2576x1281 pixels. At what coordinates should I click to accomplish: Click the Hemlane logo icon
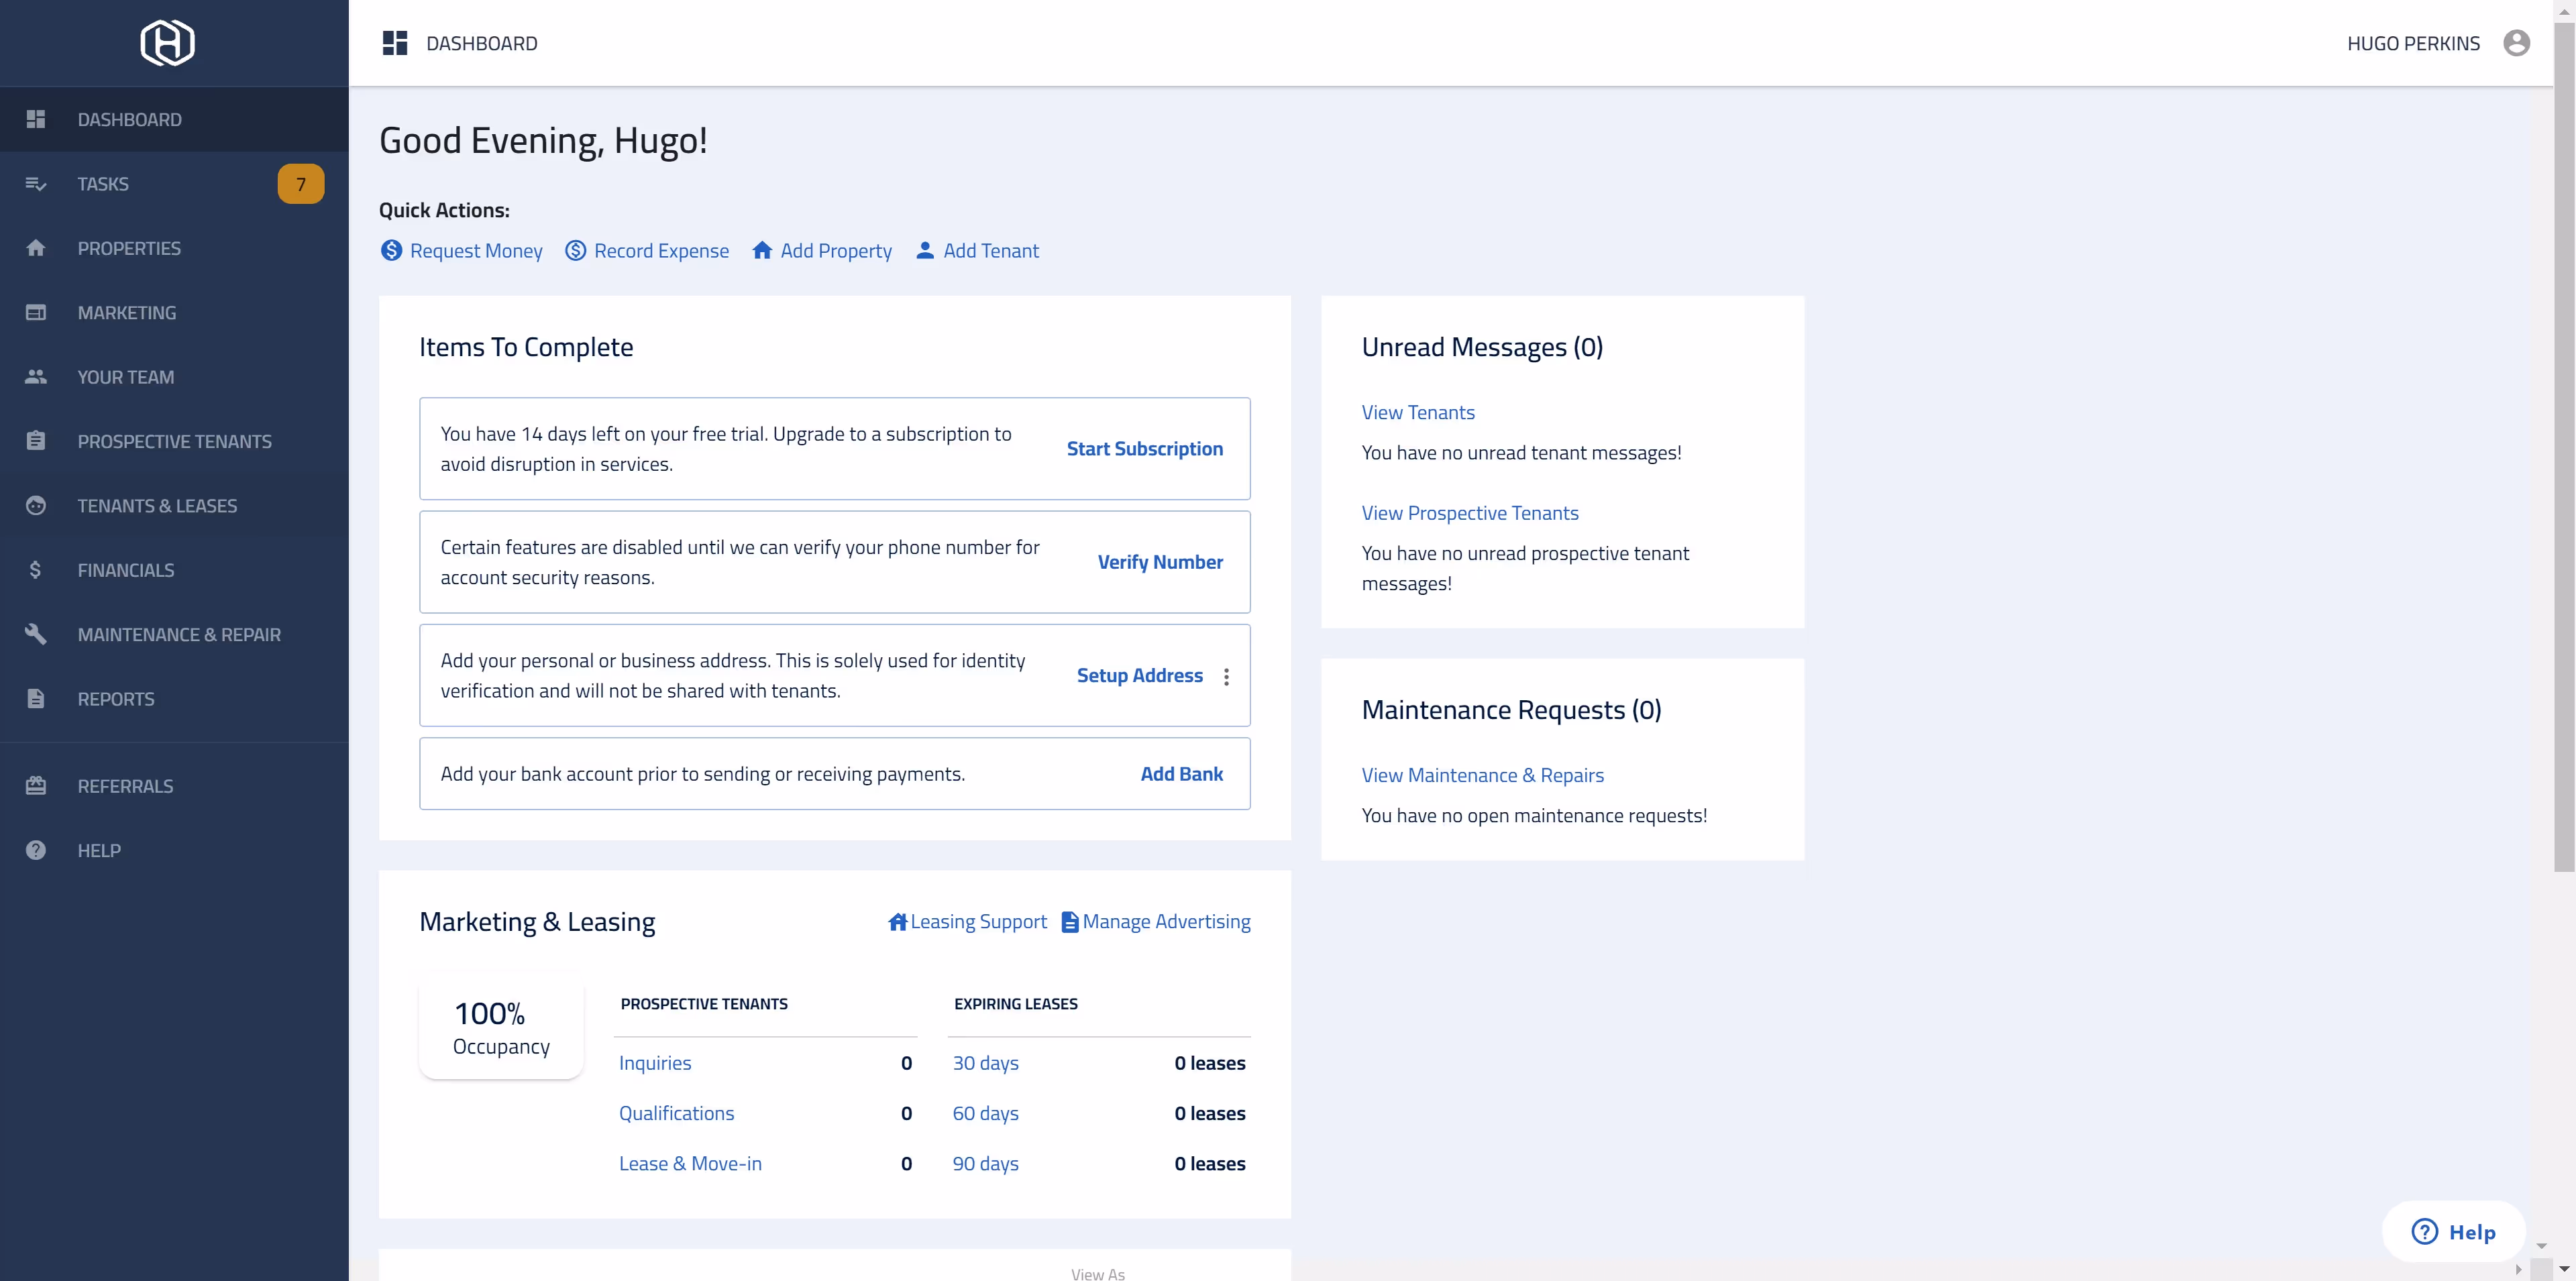(x=167, y=43)
